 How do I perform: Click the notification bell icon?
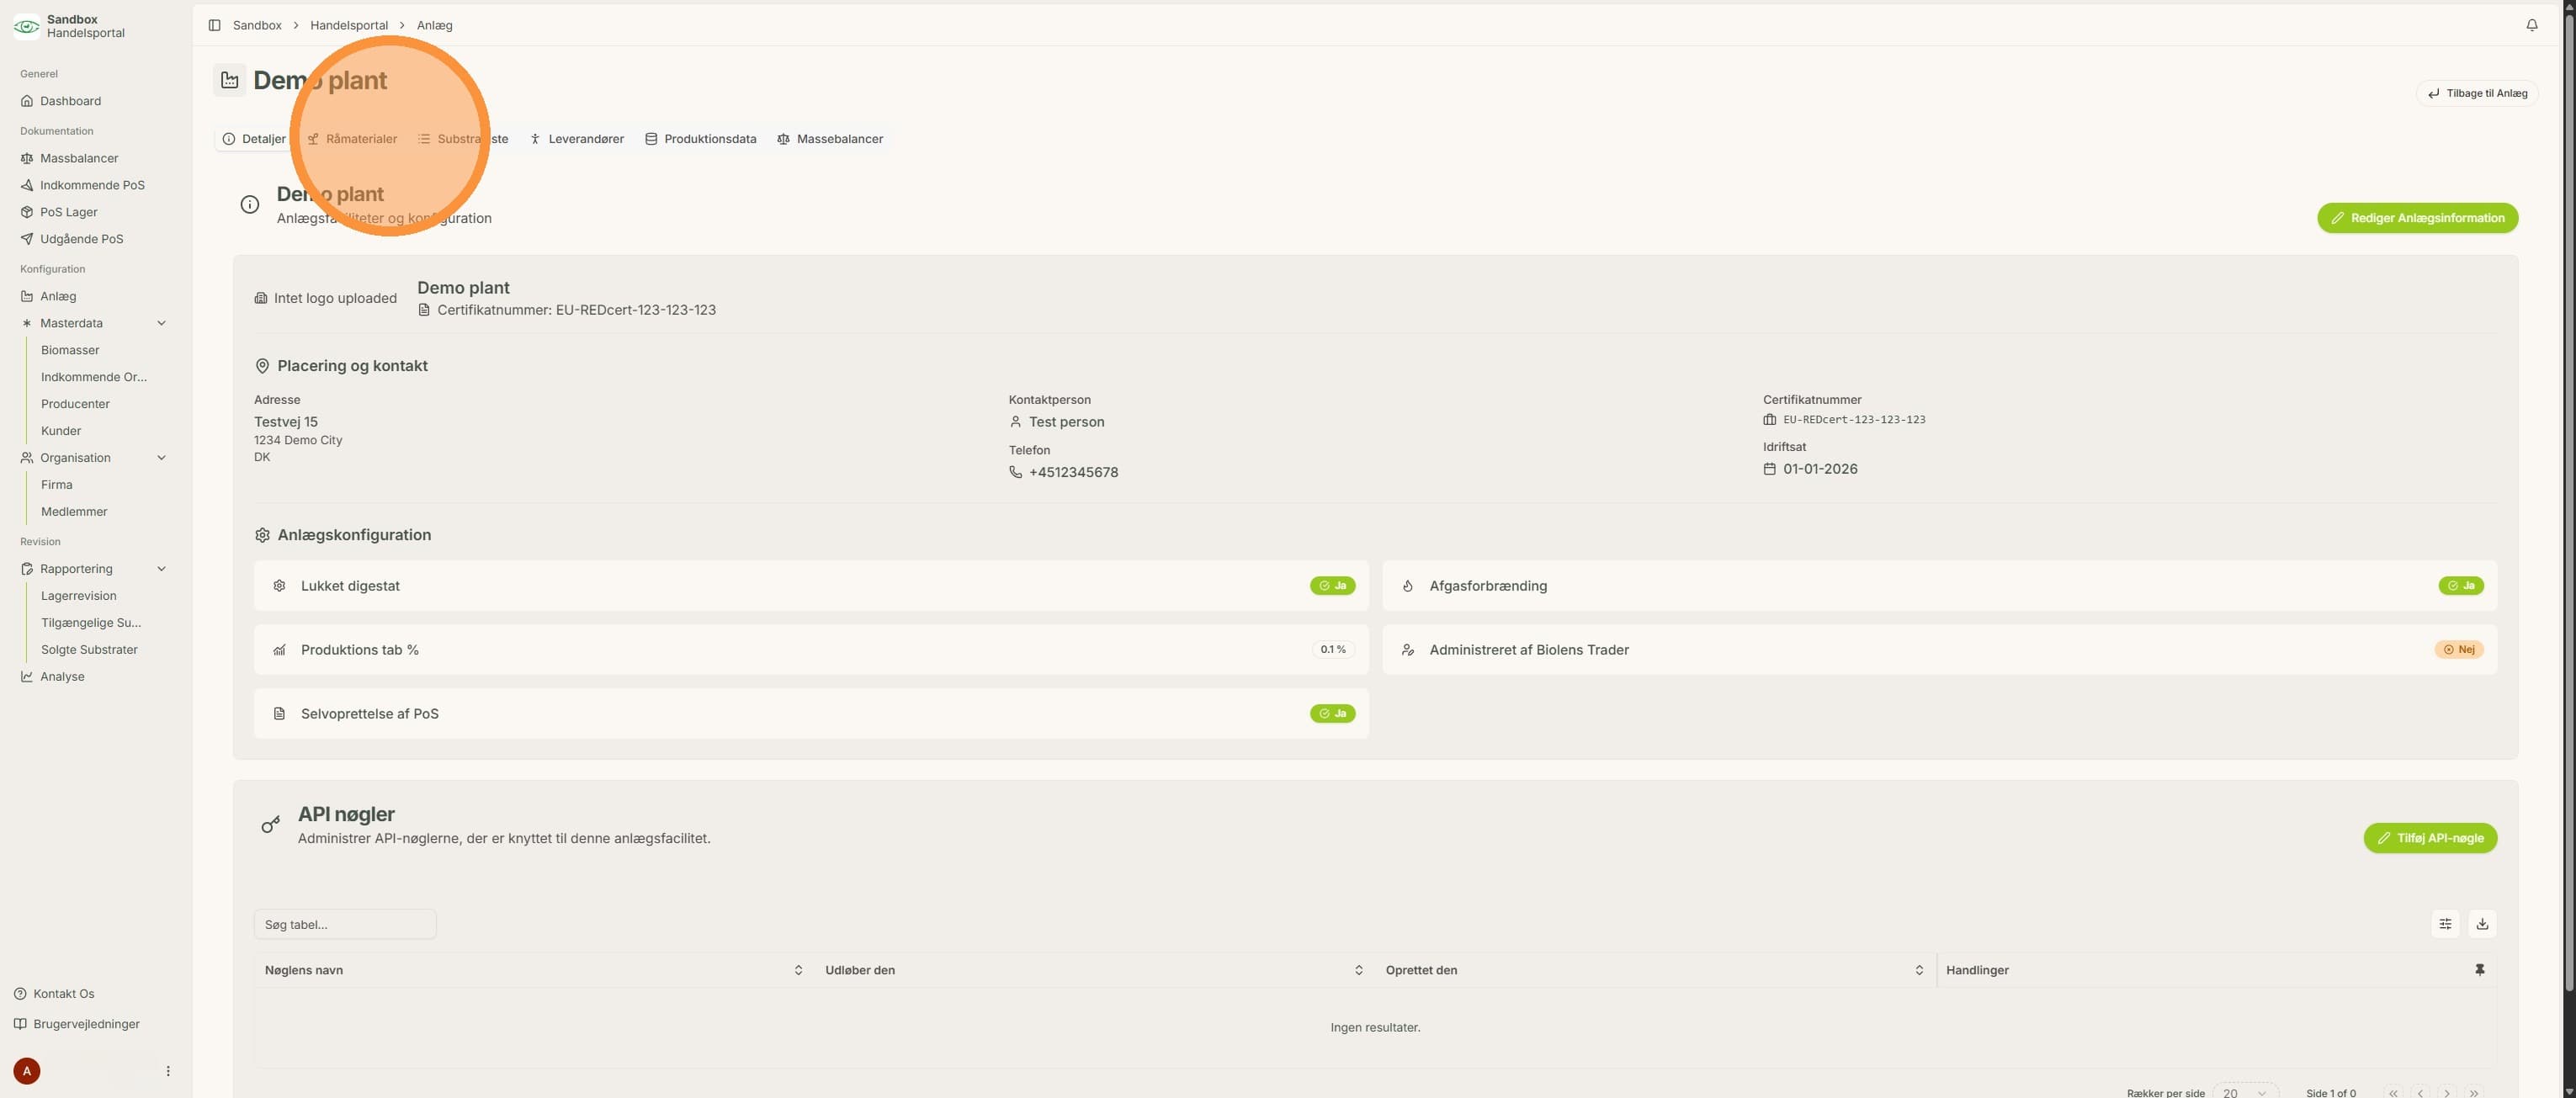click(x=2531, y=25)
